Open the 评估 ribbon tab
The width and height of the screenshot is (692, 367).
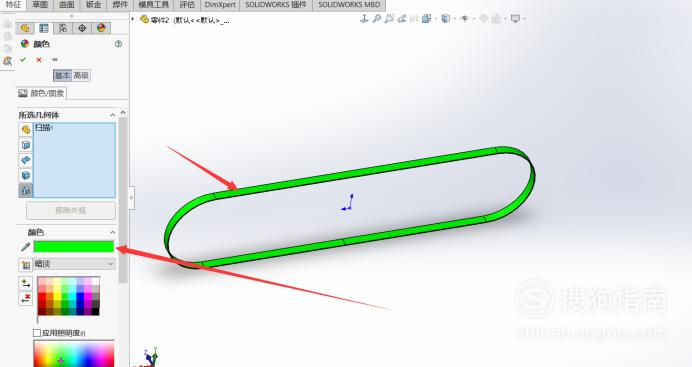coord(187,5)
